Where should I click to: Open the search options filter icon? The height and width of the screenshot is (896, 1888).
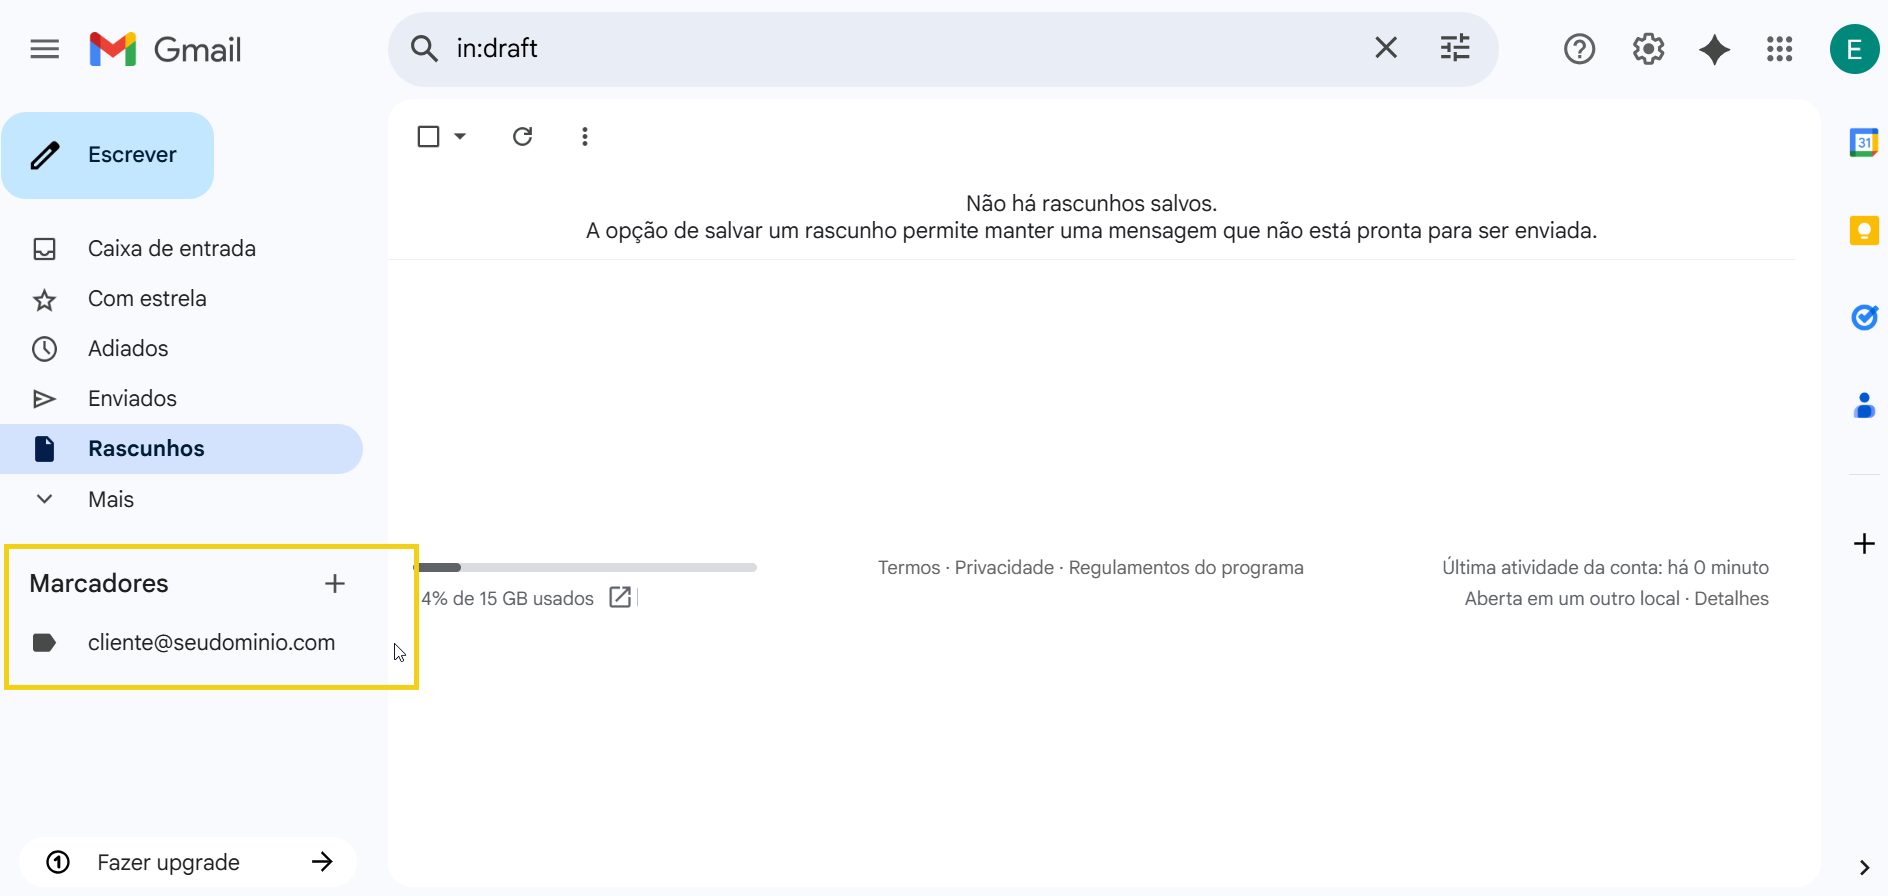pyautogui.click(x=1455, y=47)
